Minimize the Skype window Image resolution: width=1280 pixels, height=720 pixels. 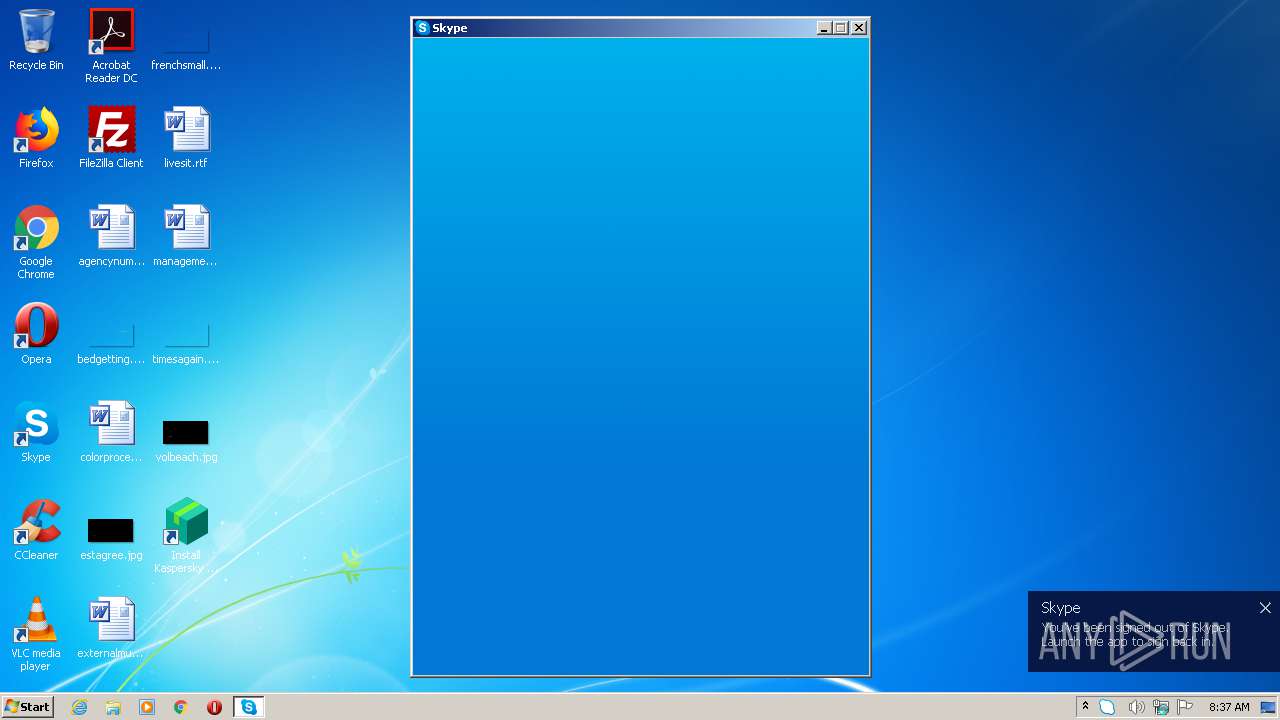click(824, 28)
